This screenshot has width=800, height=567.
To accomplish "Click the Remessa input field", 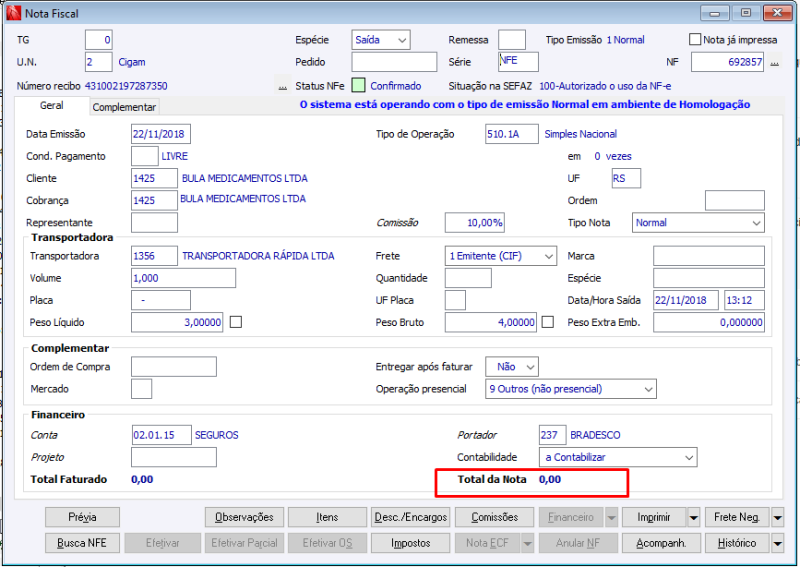I will [x=512, y=40].
